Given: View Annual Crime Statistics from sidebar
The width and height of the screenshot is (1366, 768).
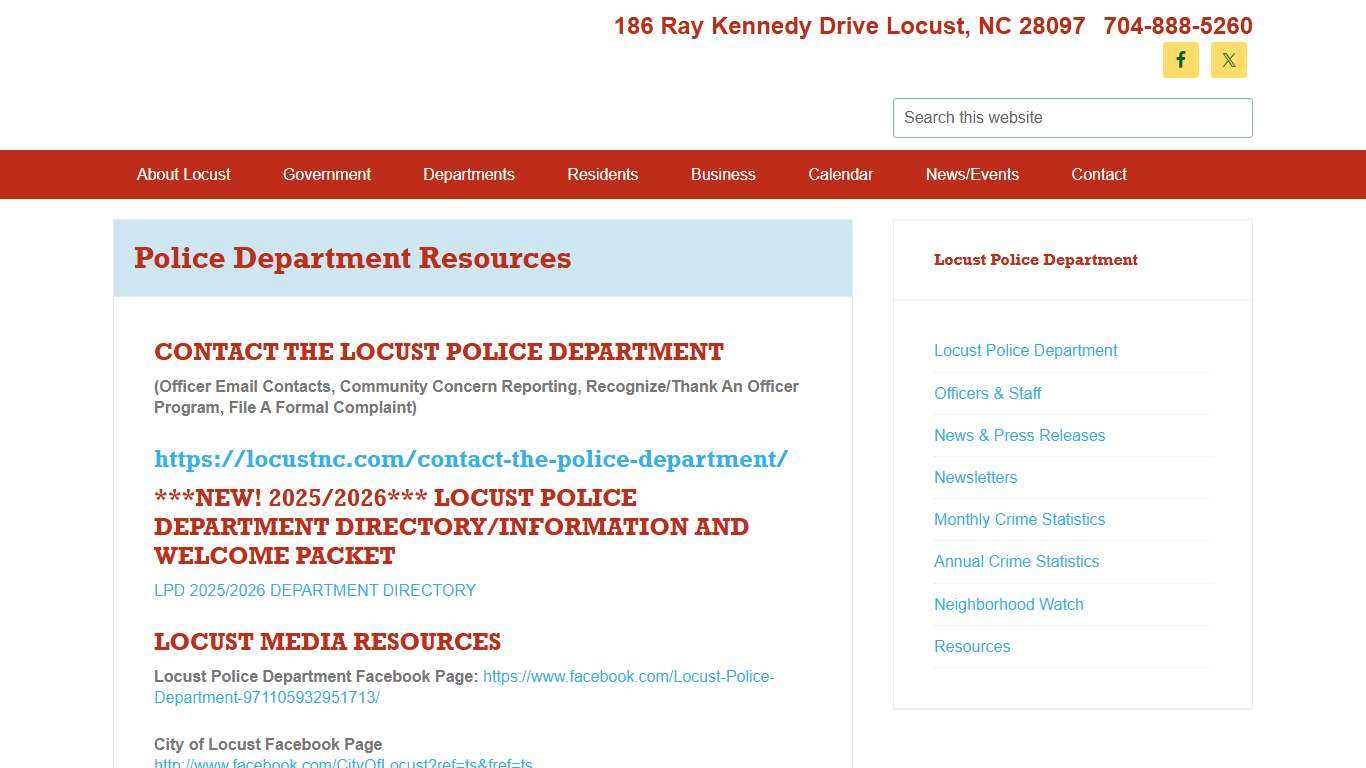Looking at the screenshot, I should click(x=1016, y=561).
